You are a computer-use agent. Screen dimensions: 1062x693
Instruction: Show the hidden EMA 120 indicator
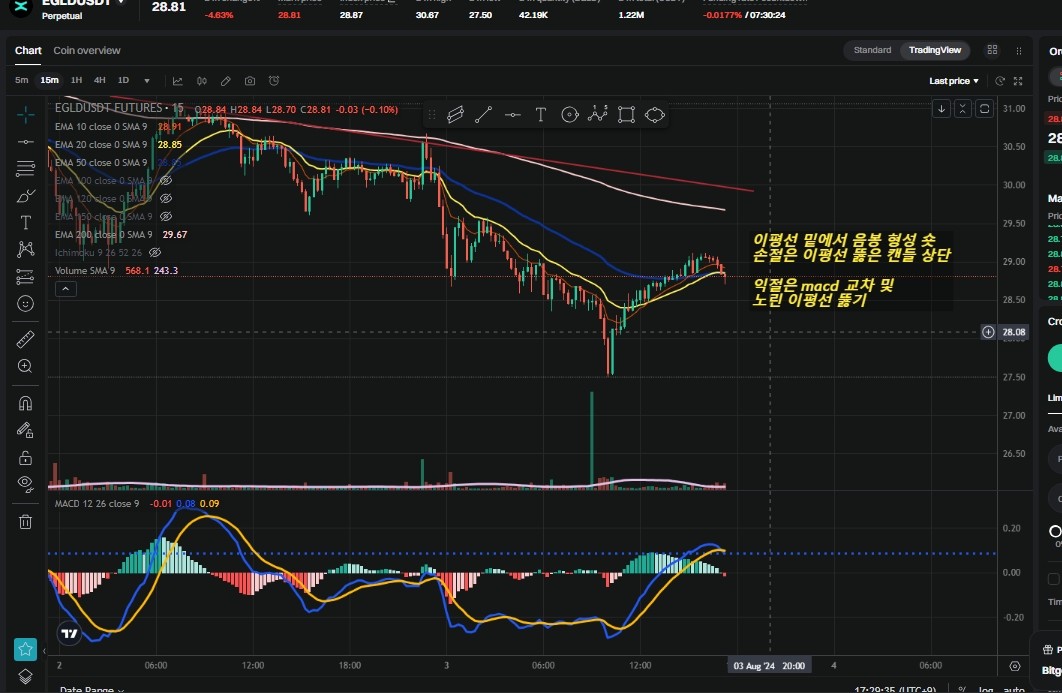pos(165,198)
